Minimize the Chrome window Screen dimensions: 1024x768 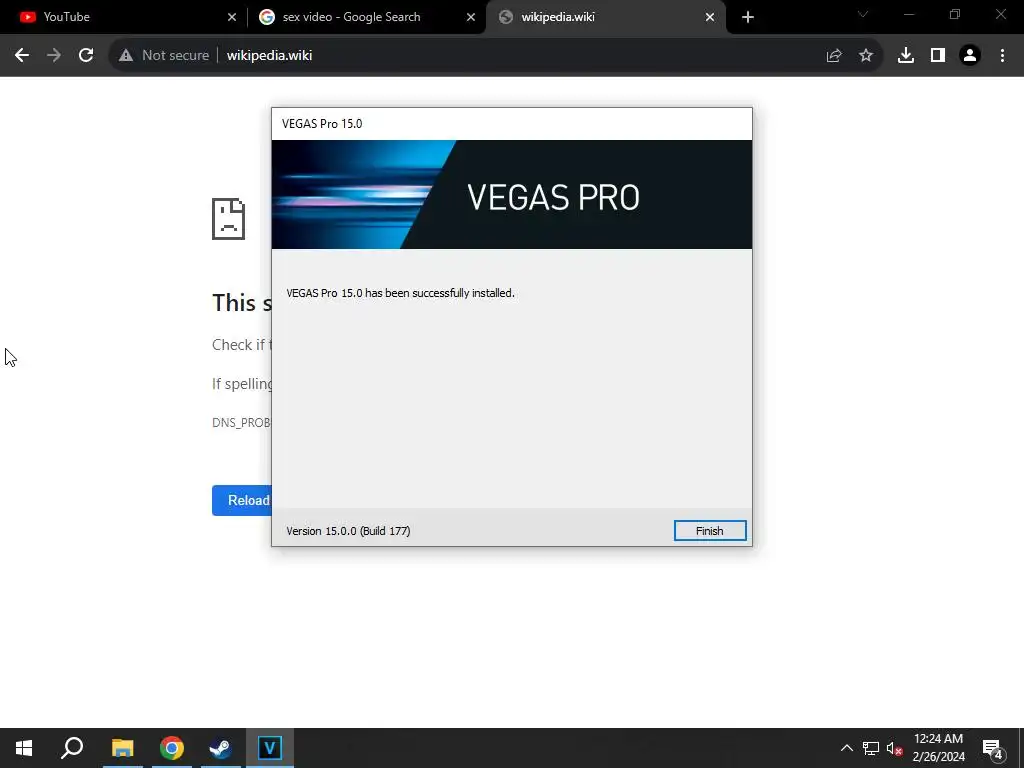click(908, 14)
